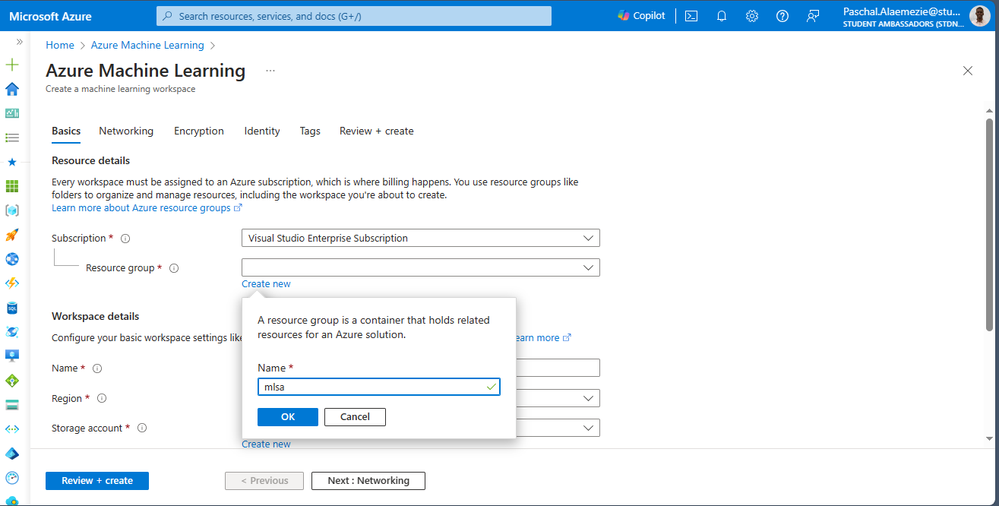999x506 pixels.
Task: Open Storage accounts icon in sidebar
Action: 11,405
